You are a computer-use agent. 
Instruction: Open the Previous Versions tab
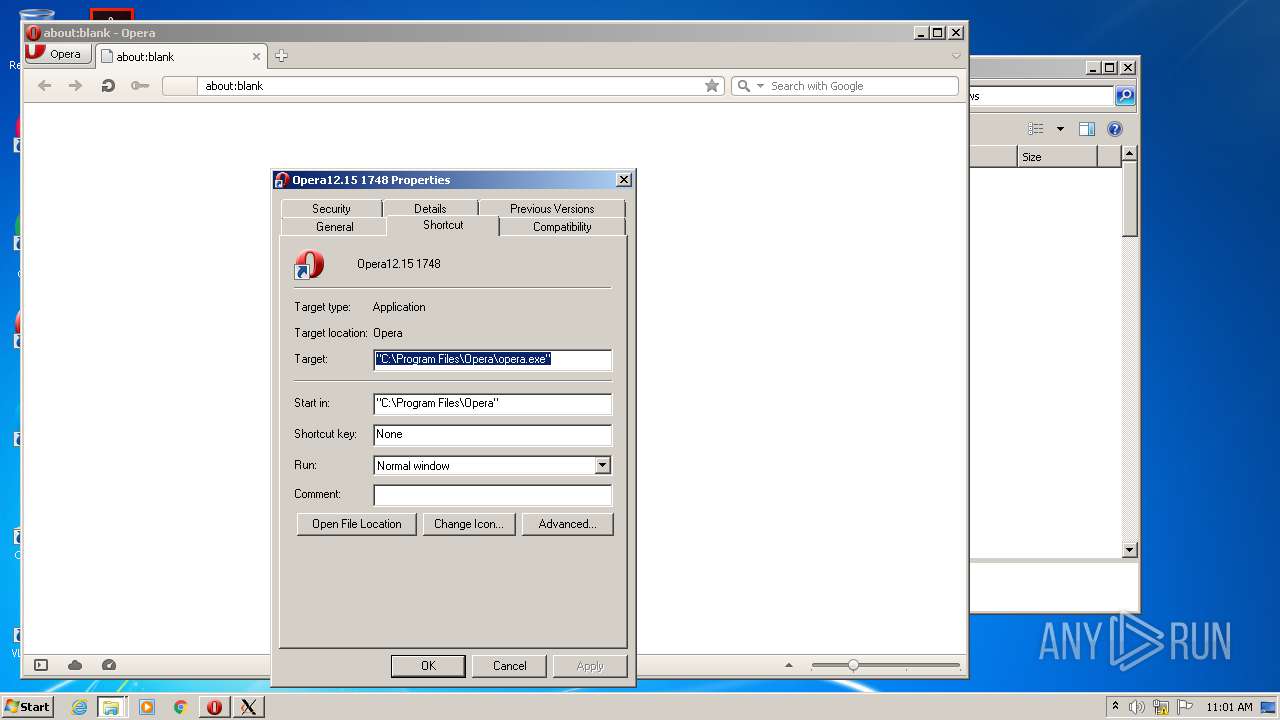(x=552, y=209)
